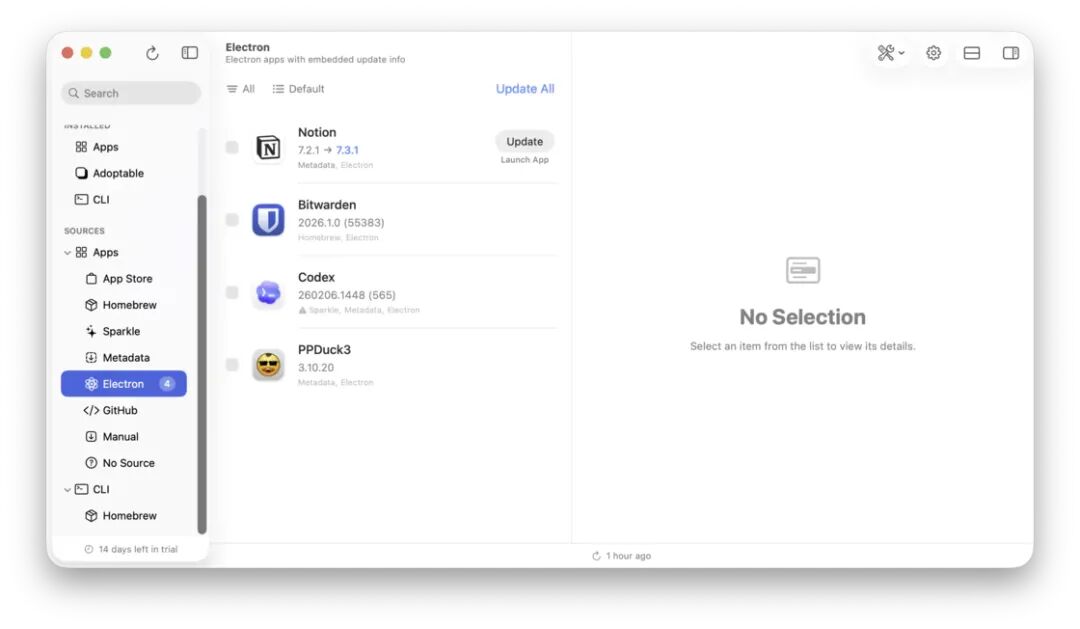Select CLI under Sources section

point(101,489)
